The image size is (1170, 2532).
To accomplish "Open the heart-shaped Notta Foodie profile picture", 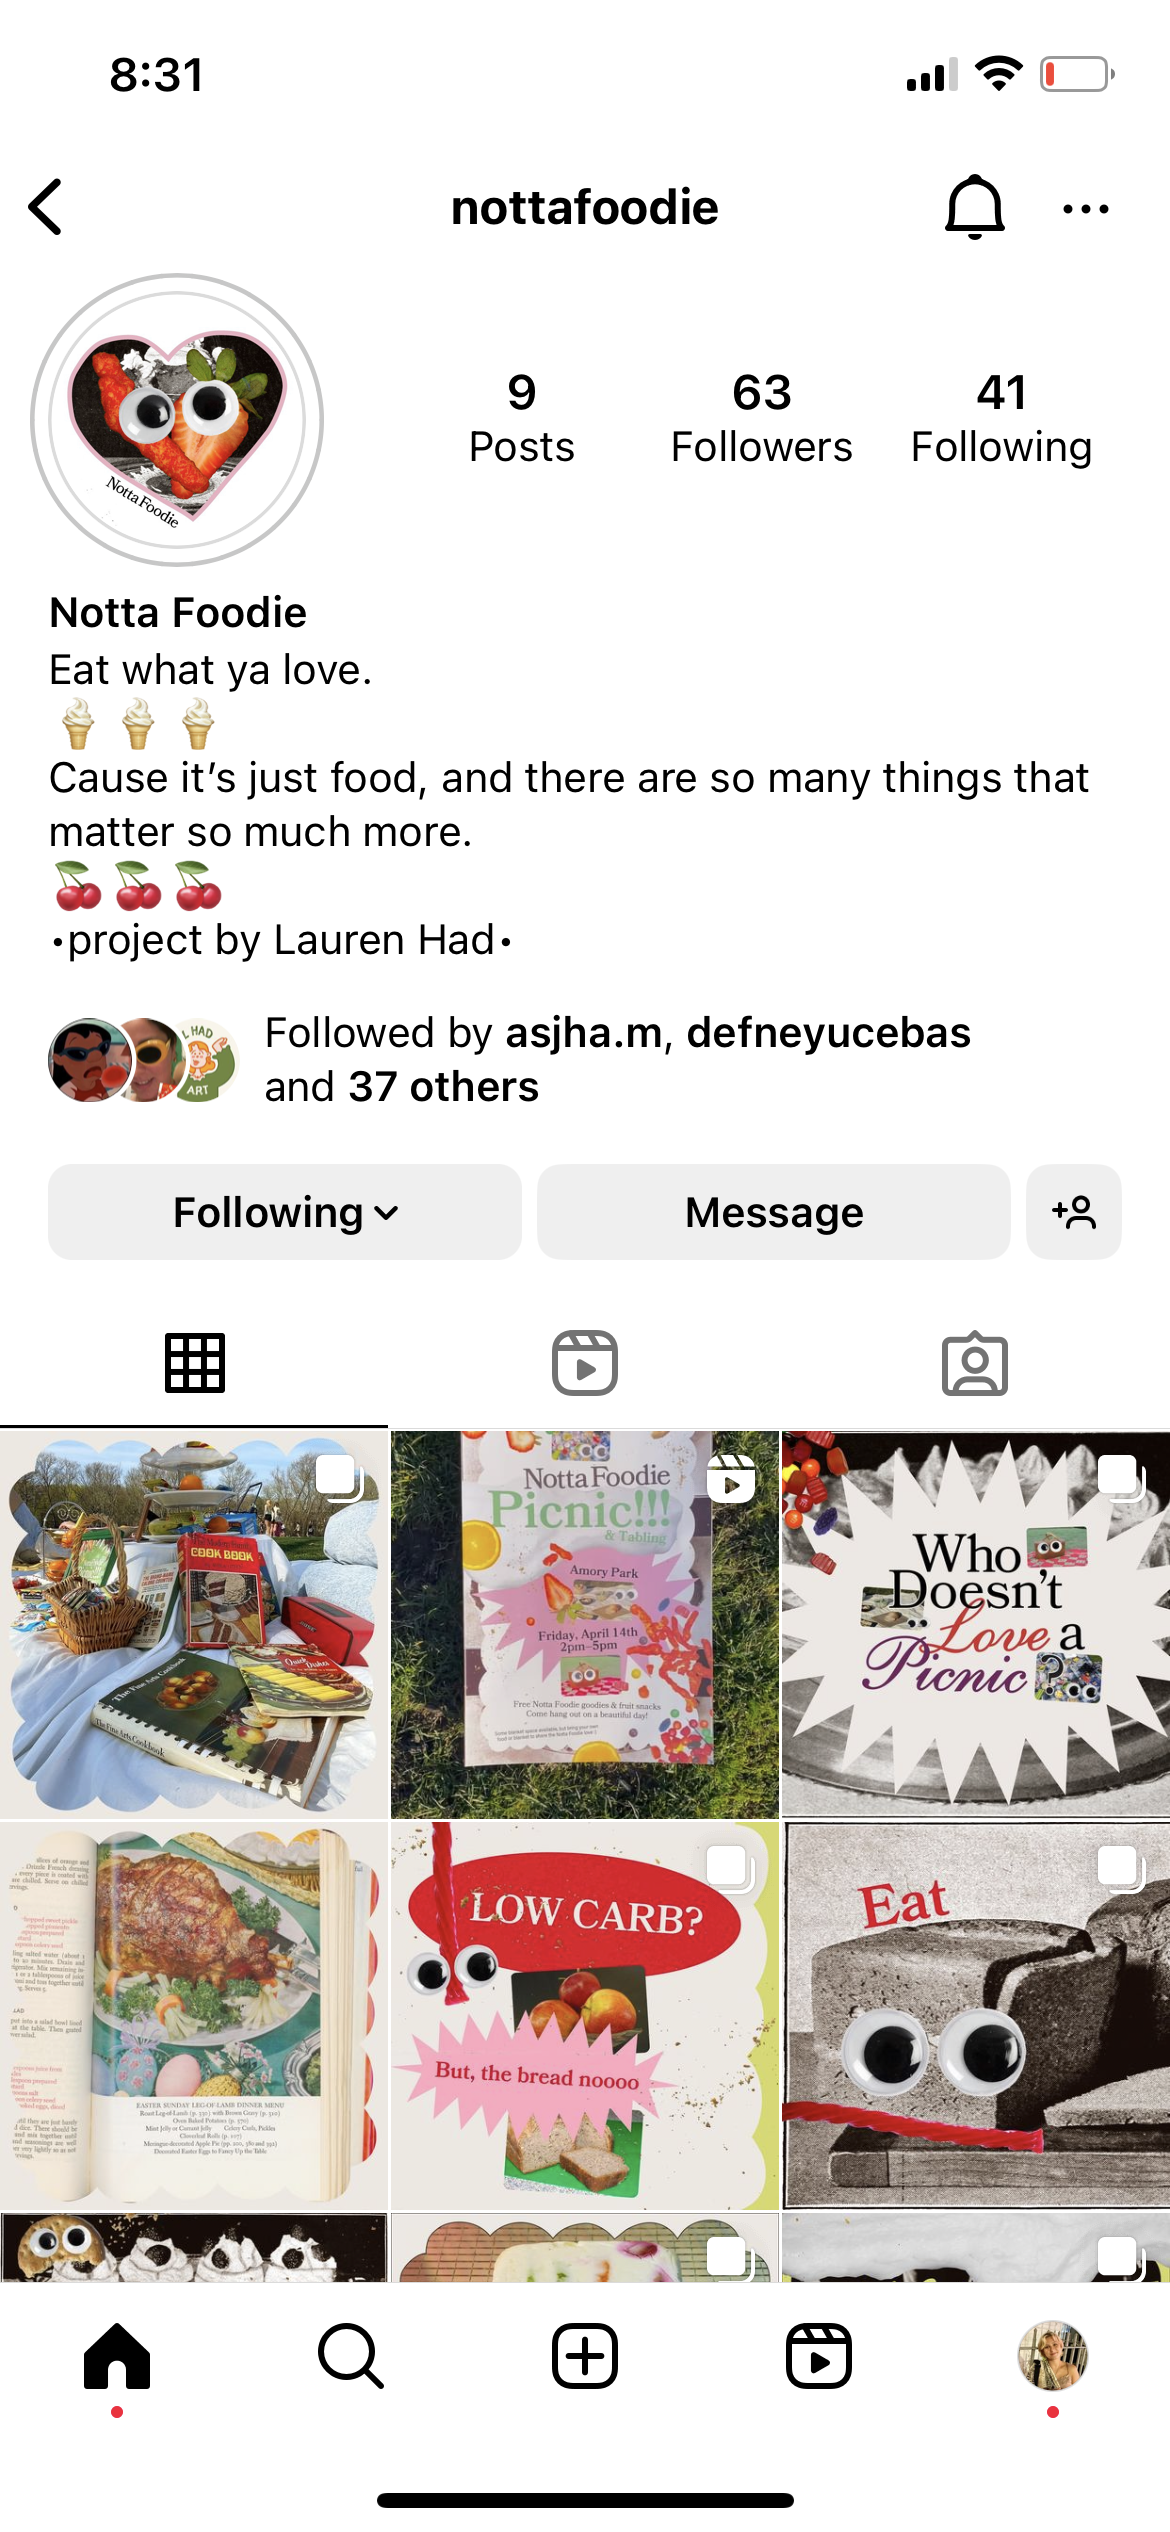I will click(177, 420).
